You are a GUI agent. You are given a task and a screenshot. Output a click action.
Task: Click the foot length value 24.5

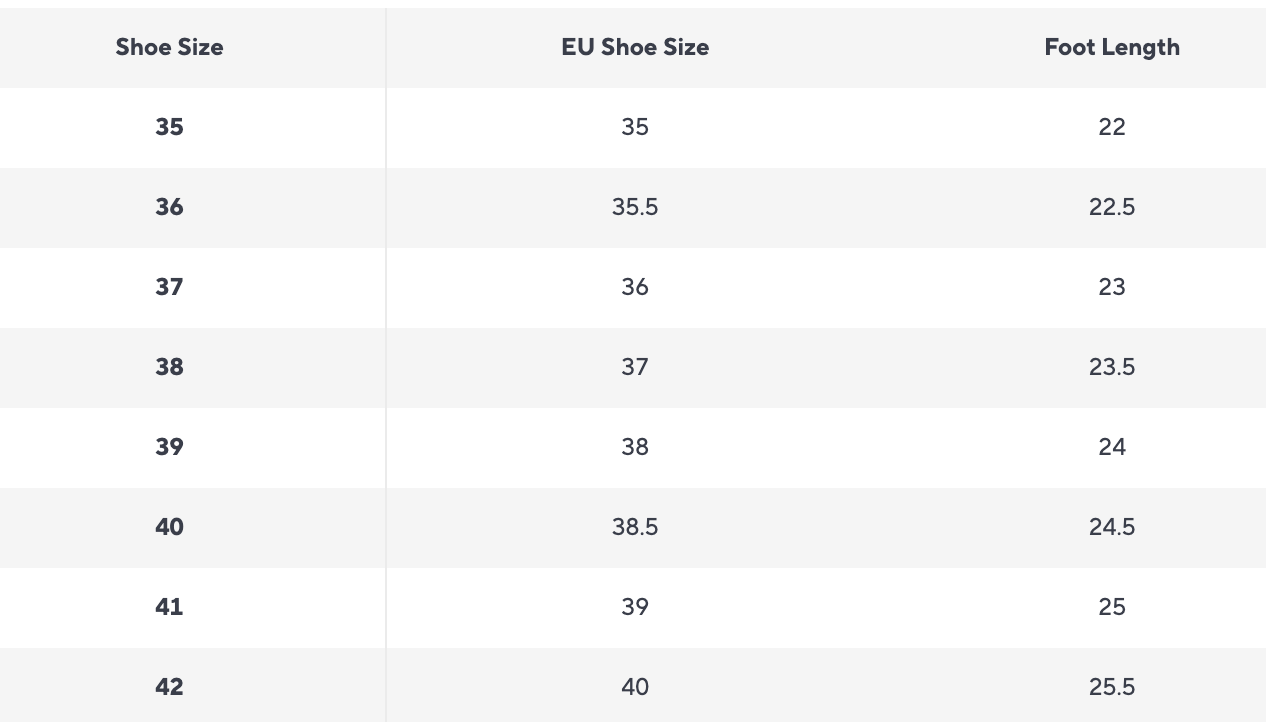click(x=1112, y=527)
